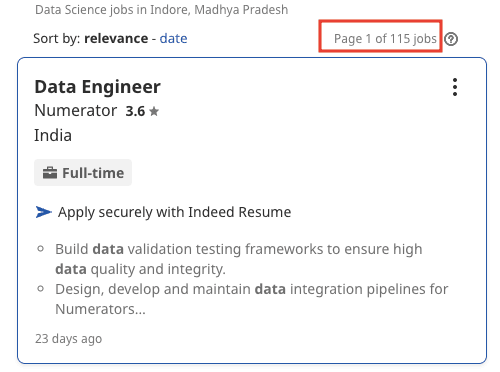Open the help icon beside job count
Viewport: 500px width, 372px height.
[451, 39]
